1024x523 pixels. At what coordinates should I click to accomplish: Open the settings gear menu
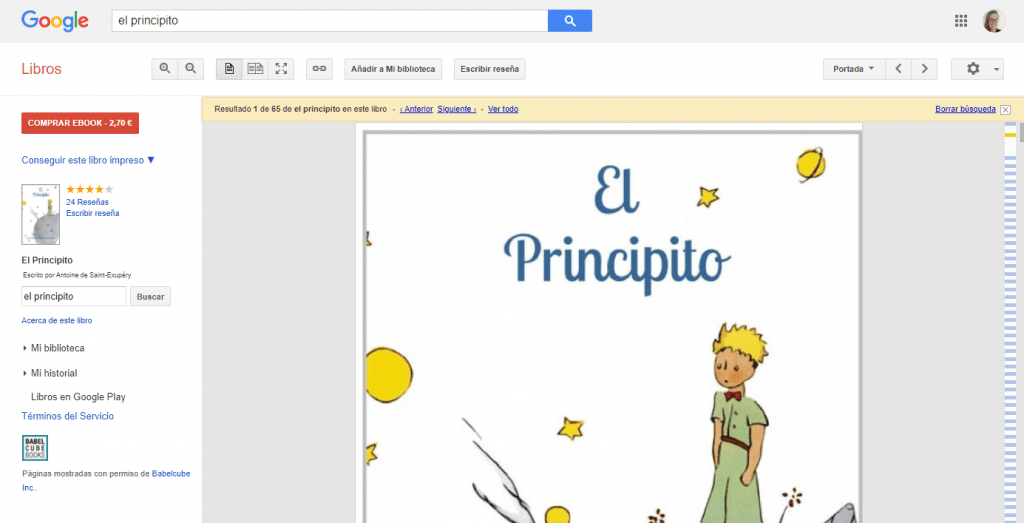977,69
